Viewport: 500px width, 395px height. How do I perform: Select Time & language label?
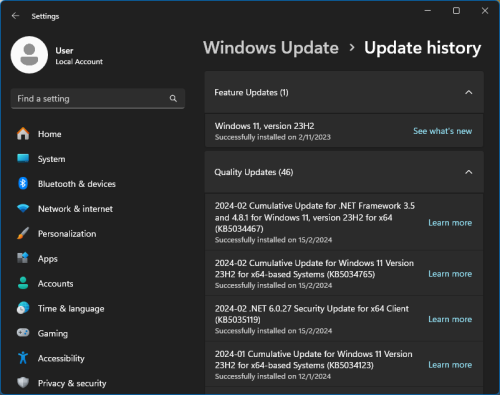click(x=71, y=309)
